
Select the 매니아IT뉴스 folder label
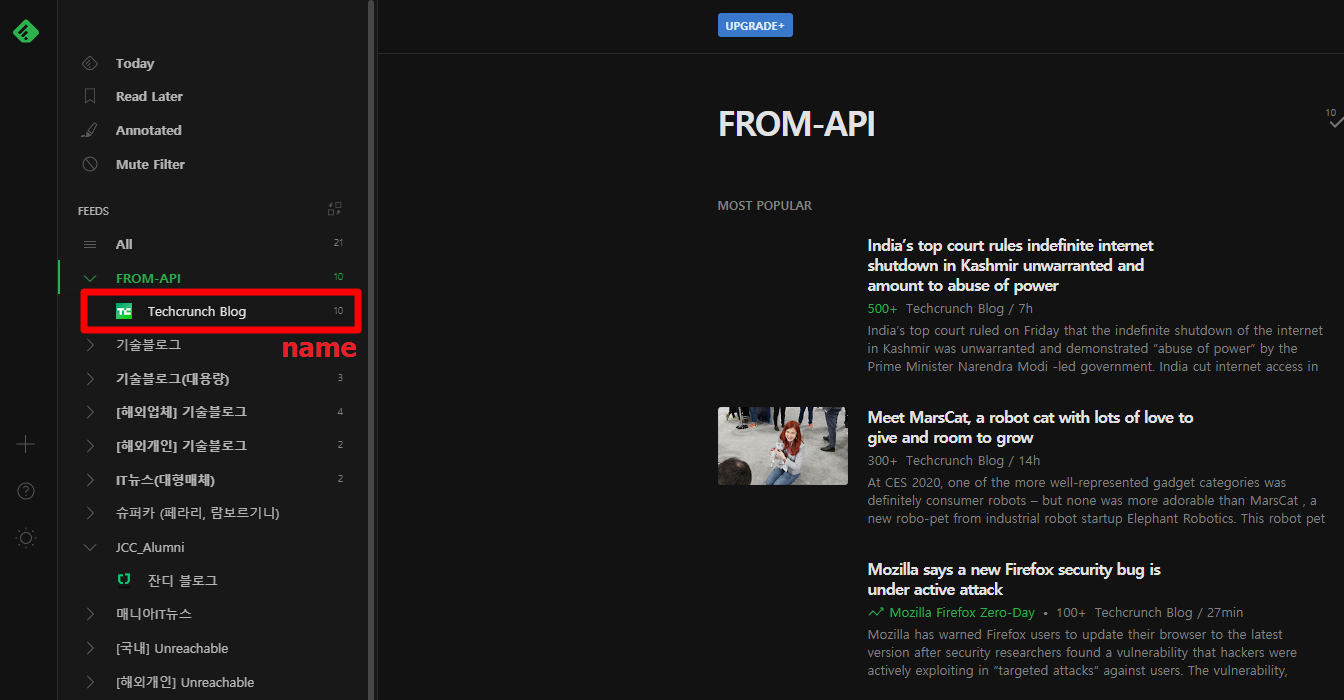coord(154,614)
